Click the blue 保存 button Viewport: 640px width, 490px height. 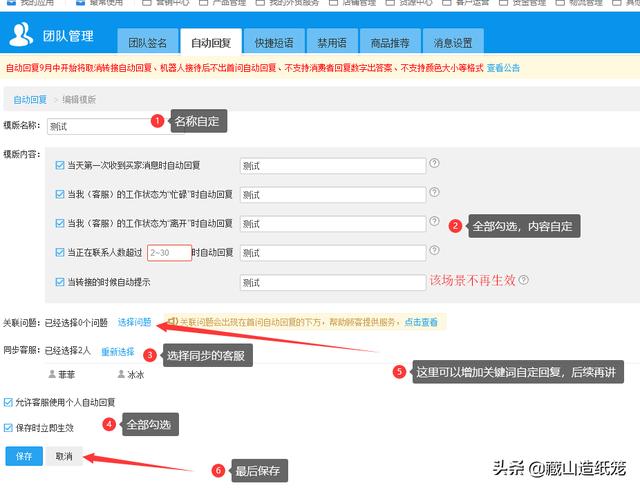[x=24, y=456]
